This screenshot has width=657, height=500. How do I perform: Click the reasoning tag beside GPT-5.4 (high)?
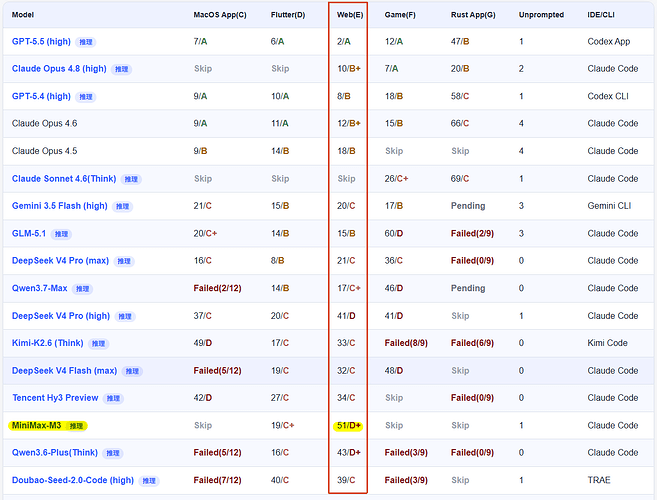86,97
